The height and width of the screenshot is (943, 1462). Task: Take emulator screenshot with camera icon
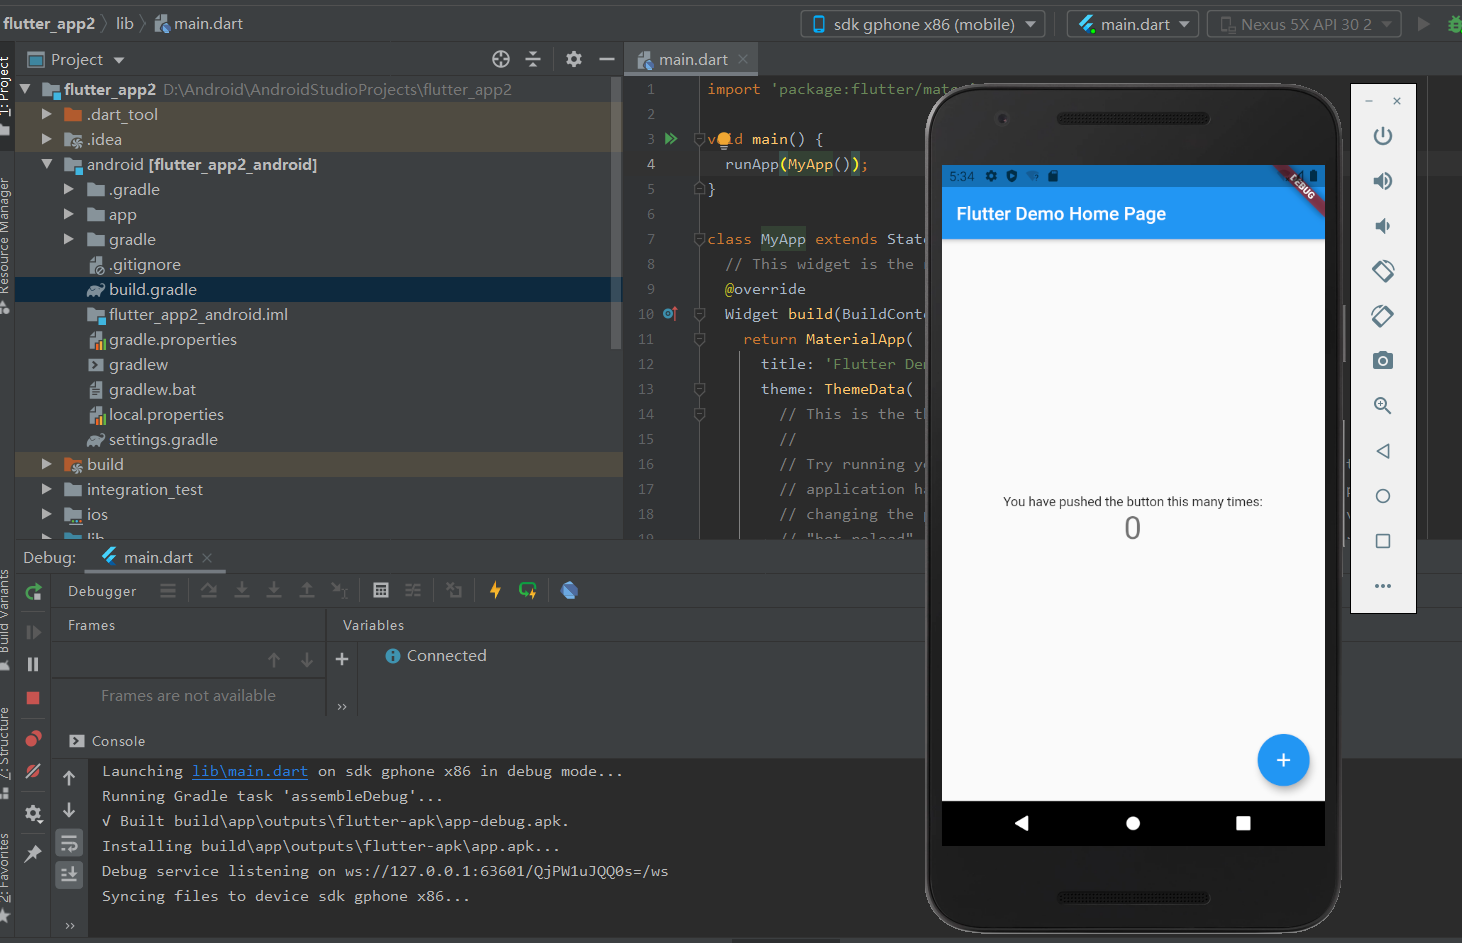1383,361
